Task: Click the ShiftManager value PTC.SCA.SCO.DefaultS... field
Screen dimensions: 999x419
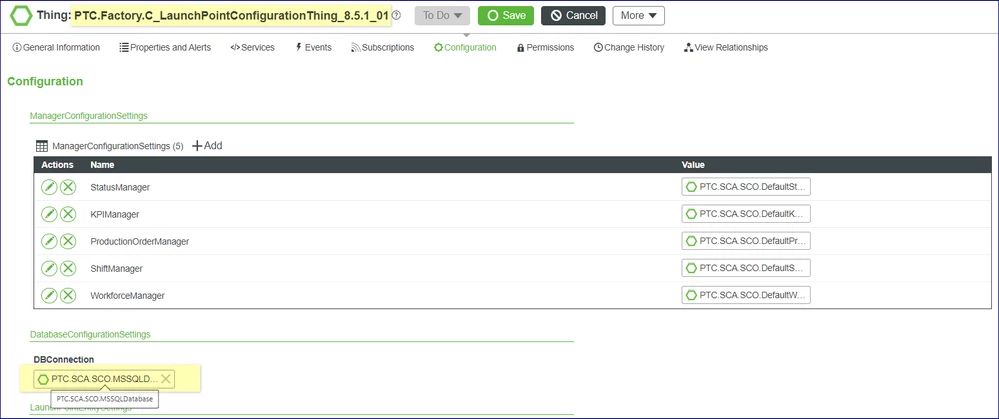Action: [x=745, y=268]
